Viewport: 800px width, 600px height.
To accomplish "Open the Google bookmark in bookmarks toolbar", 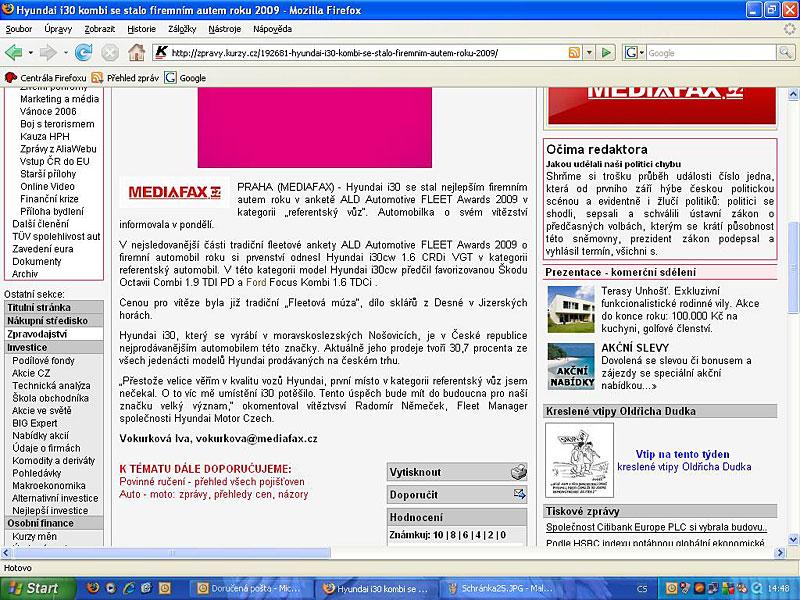I will [186, 78].
